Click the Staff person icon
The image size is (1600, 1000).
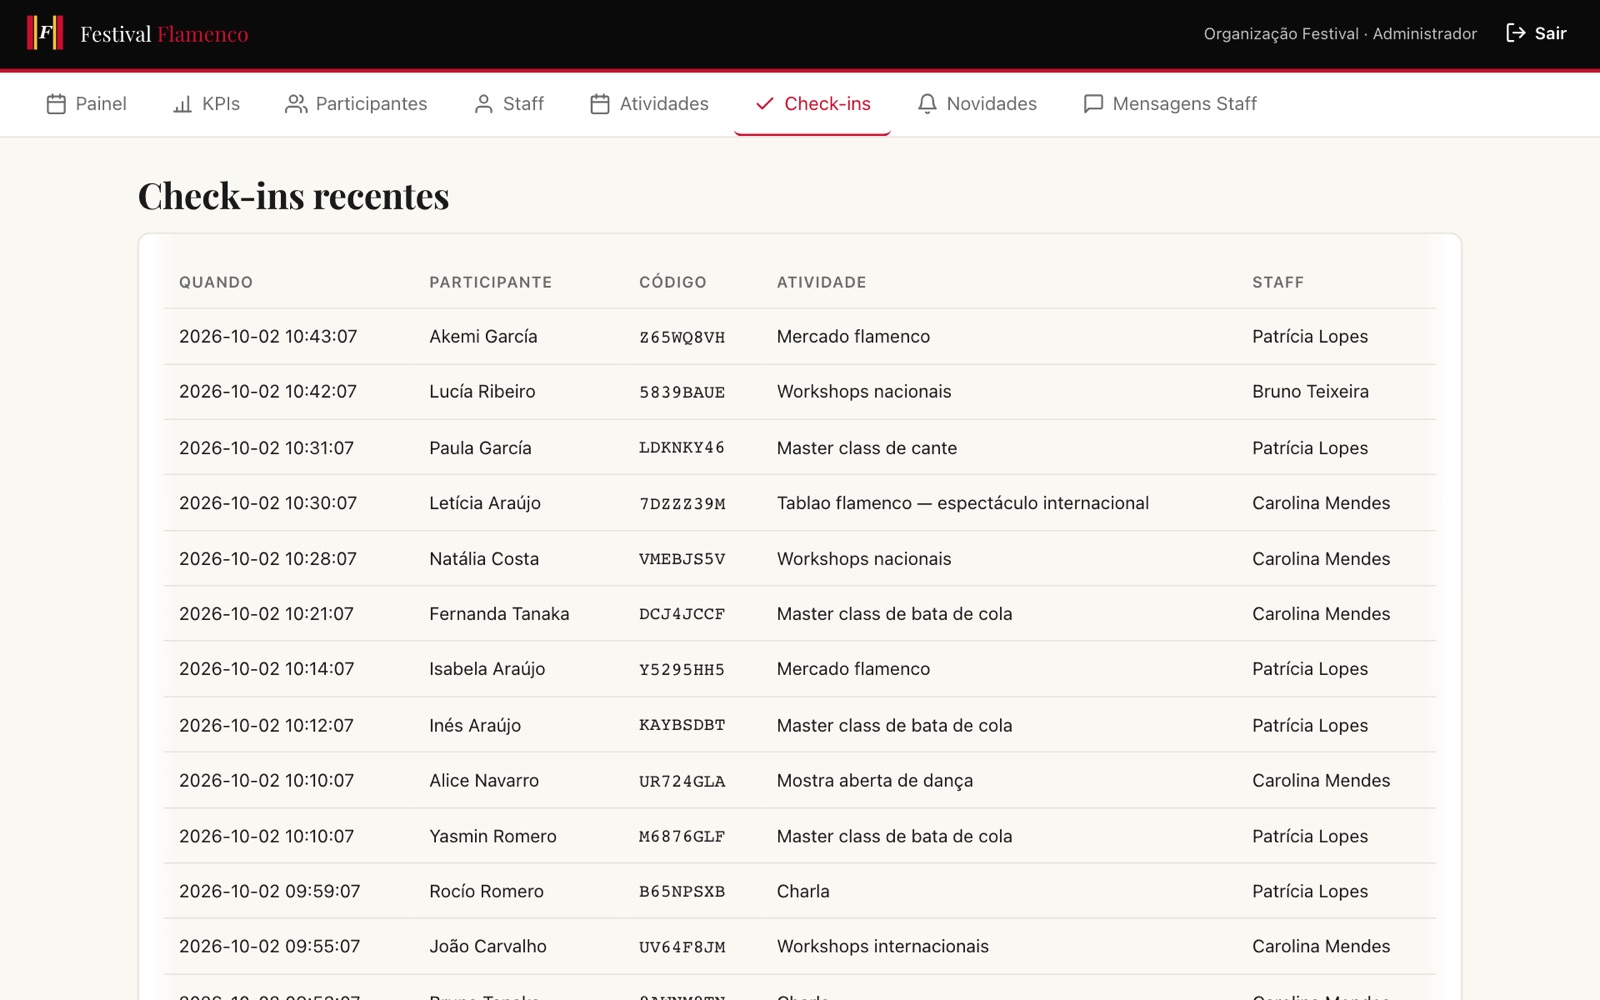pyautogui.click(x=484, y=104)
